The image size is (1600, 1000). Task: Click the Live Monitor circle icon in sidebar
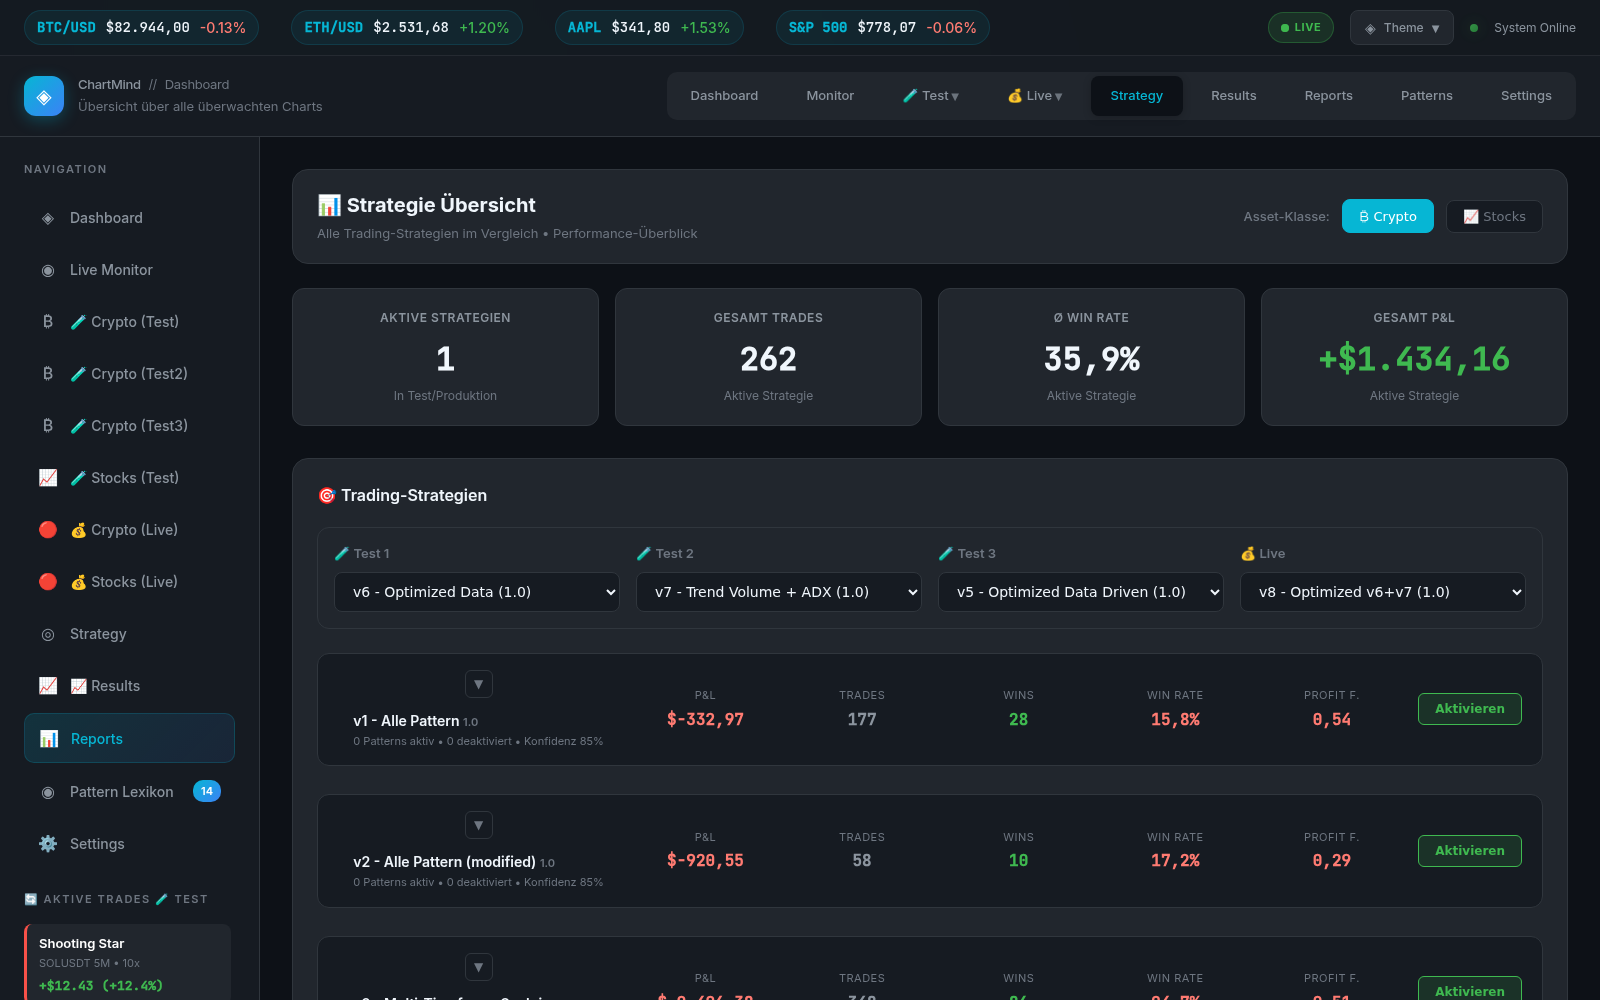click(48, 270)
